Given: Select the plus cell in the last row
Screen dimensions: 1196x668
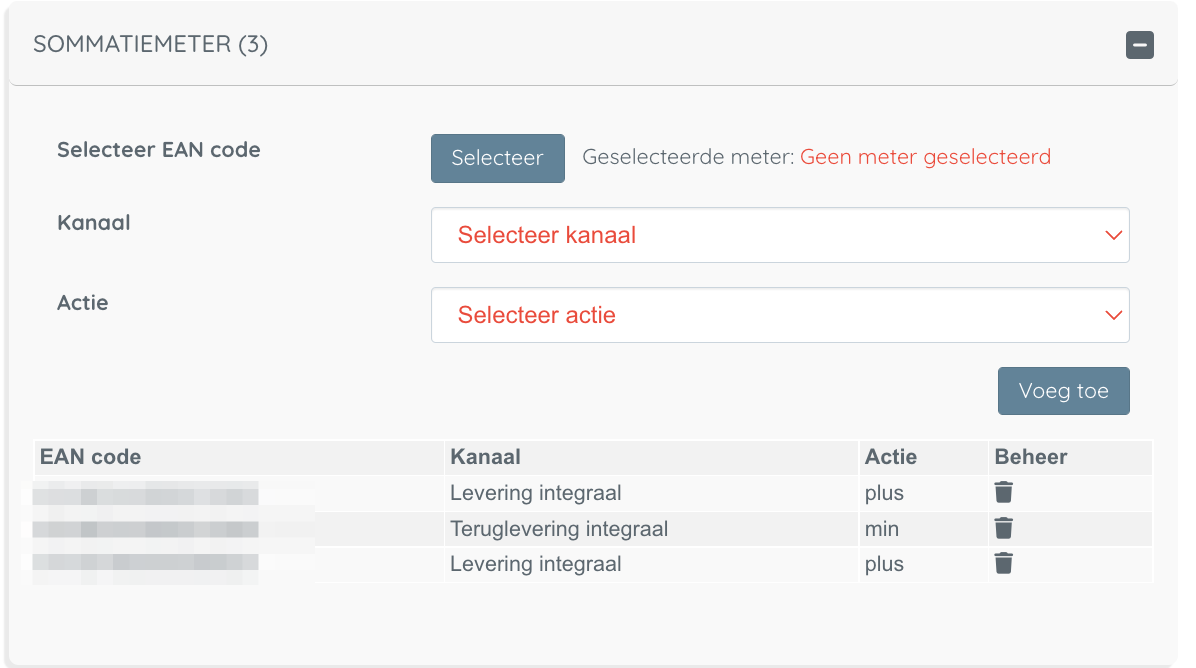Looking at the screenshot, I should point(884,565).
